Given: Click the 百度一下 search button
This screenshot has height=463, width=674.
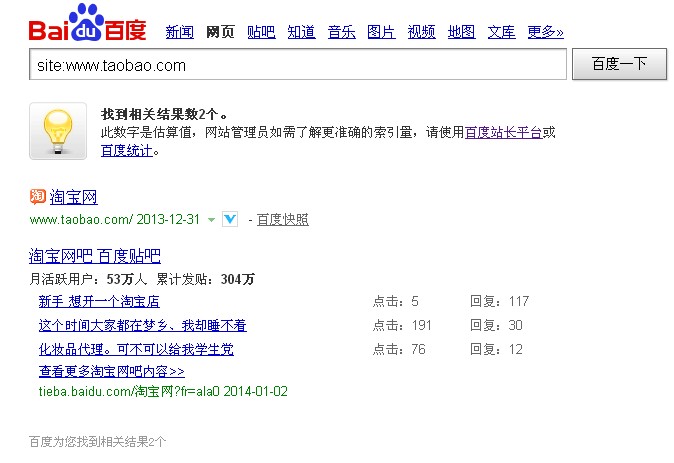Looking at the screenshot, I should 619,64.
